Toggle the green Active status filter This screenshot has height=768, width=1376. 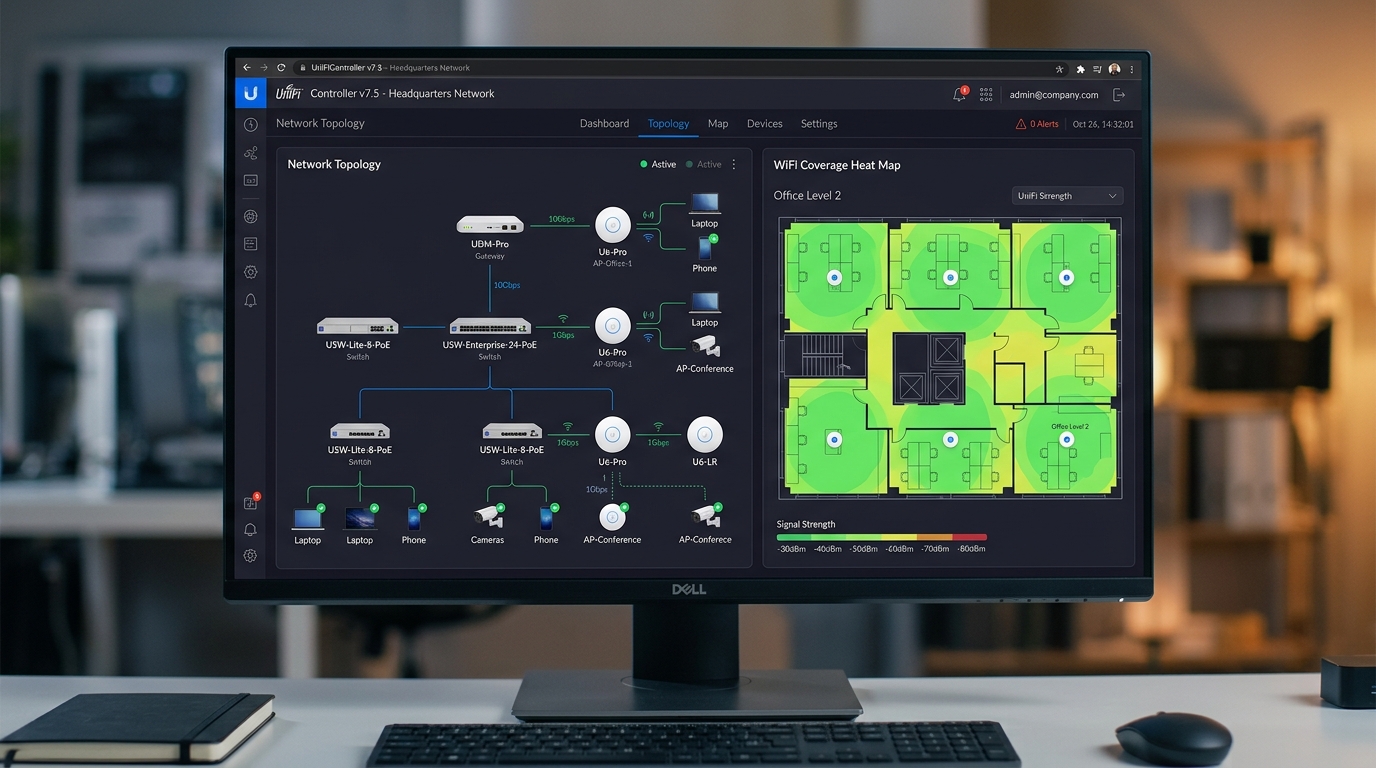[x=658, y=164]
